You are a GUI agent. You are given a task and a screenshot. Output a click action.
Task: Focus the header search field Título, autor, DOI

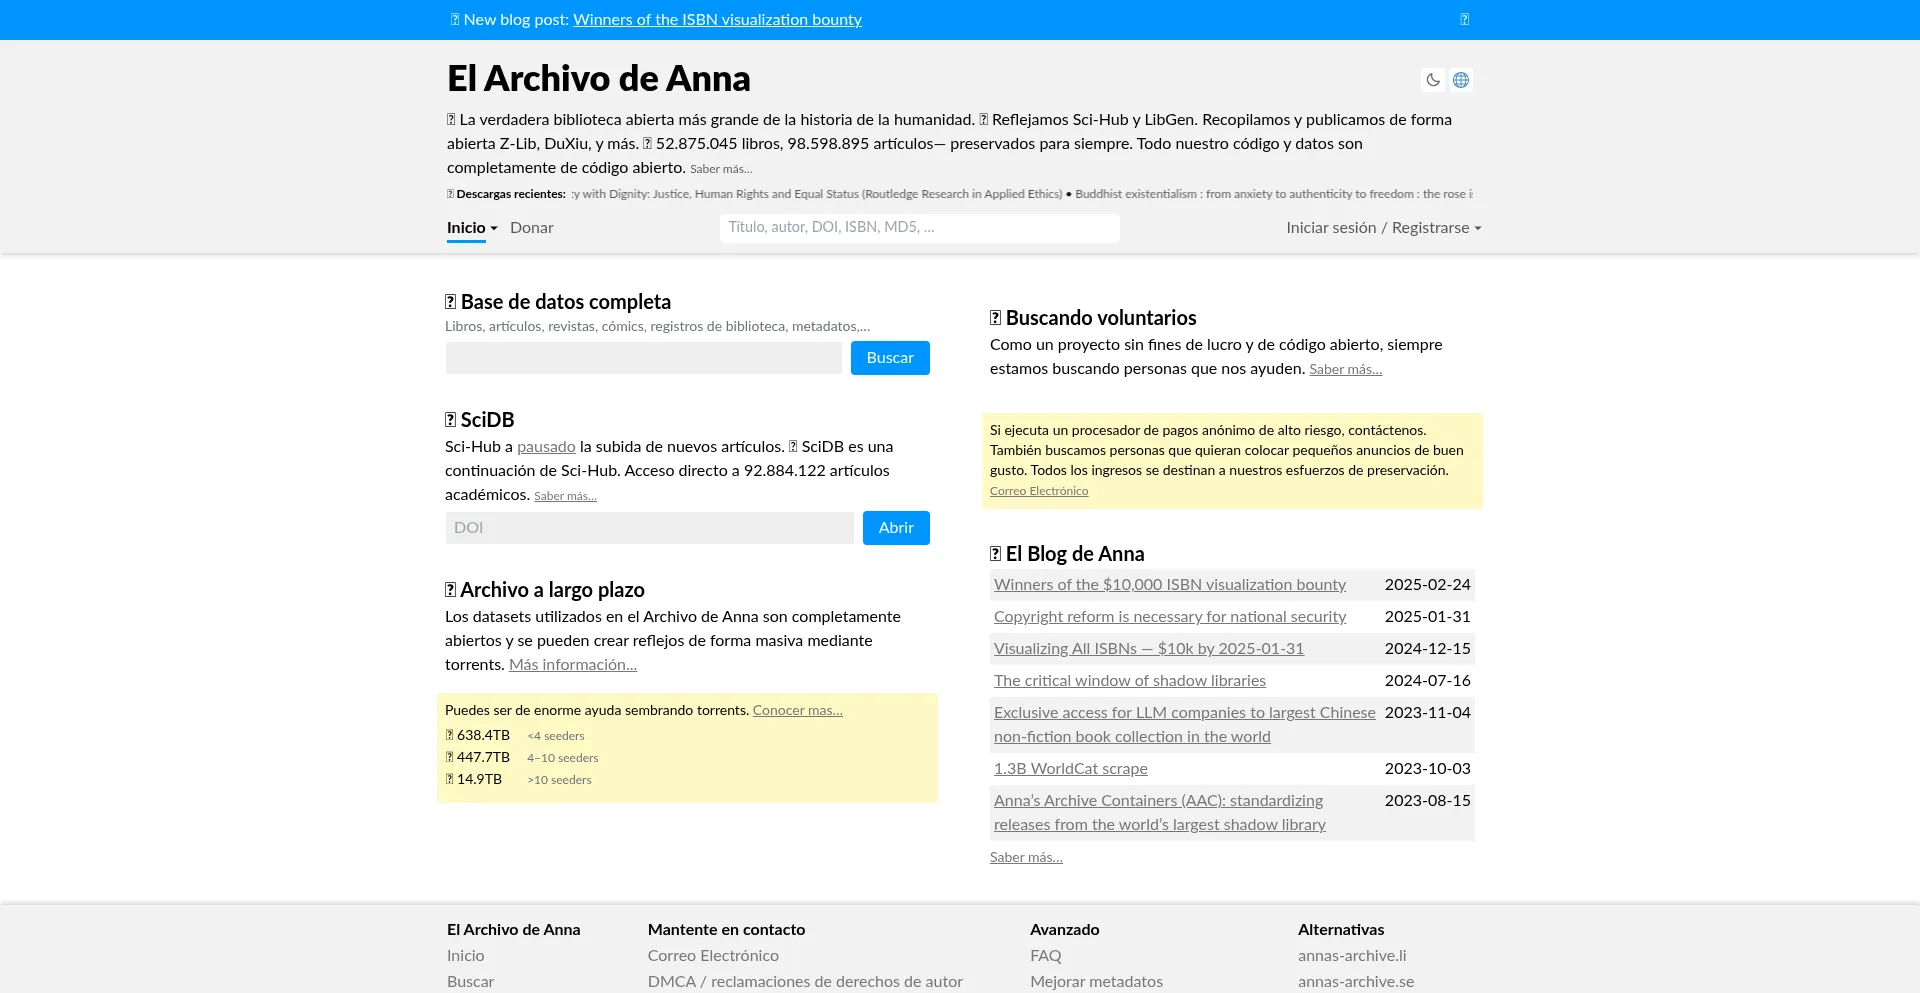point(920,228)
